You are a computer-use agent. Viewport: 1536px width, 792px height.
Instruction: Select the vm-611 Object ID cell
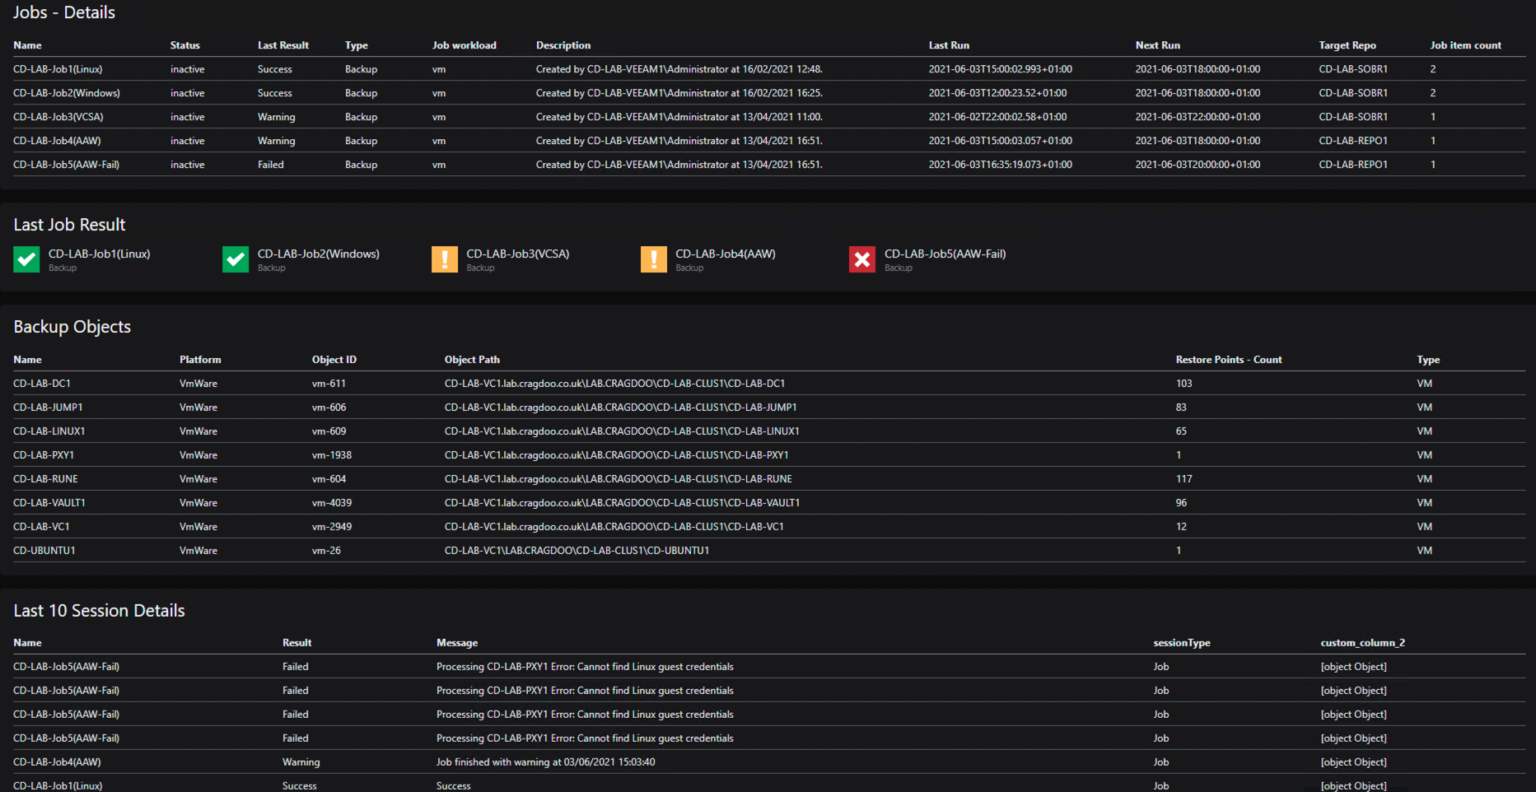click(330, 383)
